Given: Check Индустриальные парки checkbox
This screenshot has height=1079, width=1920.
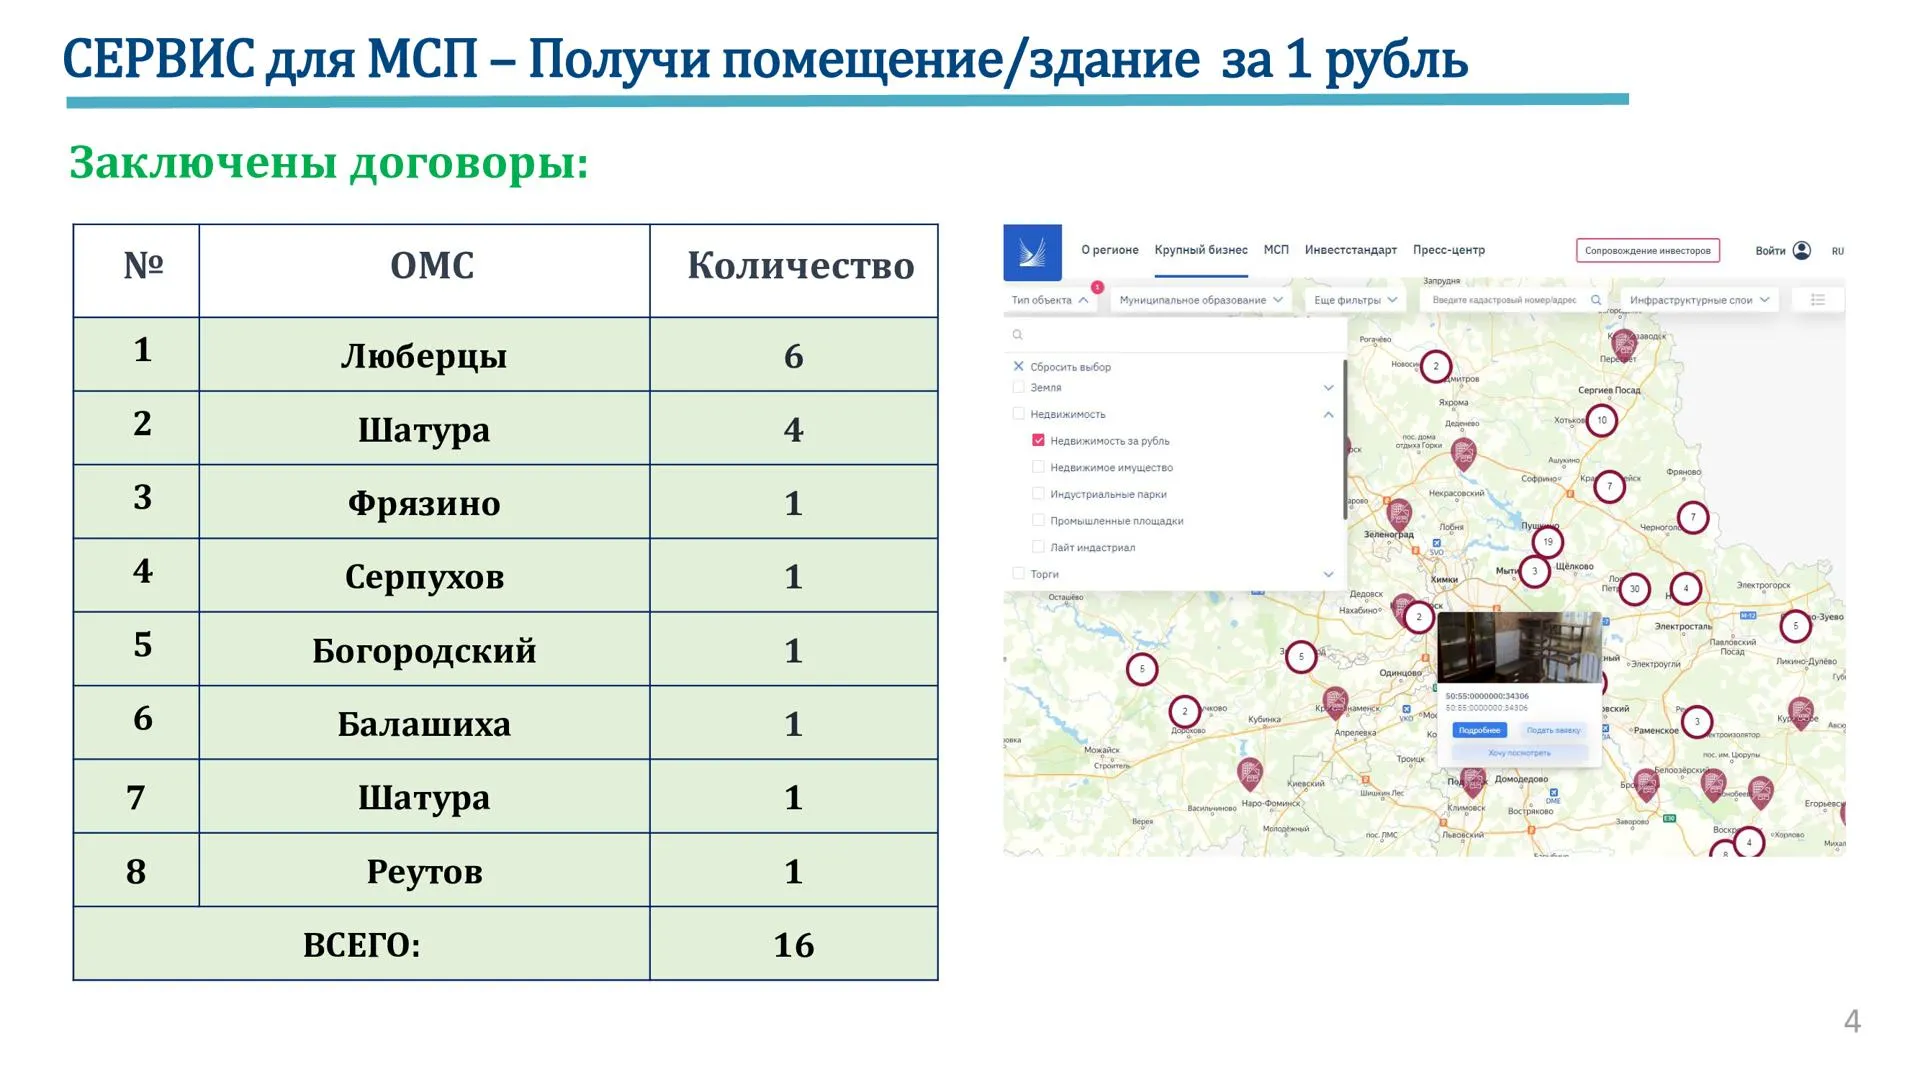Looking at the screenshot, I should tap(1038, 494).
